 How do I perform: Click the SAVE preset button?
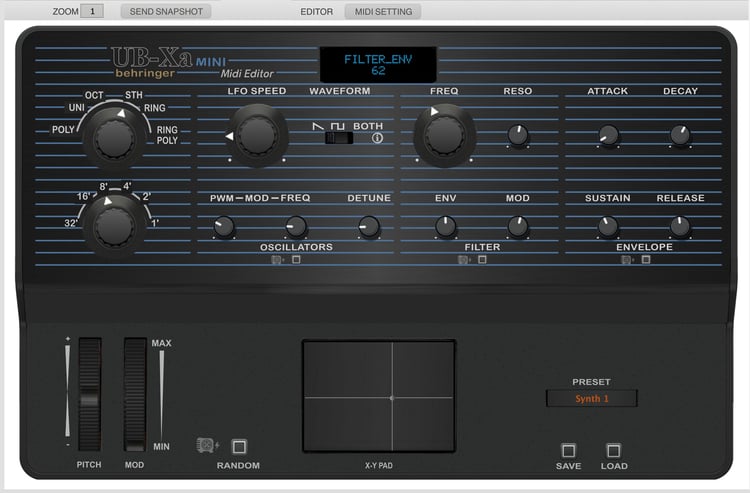(568, 450)
